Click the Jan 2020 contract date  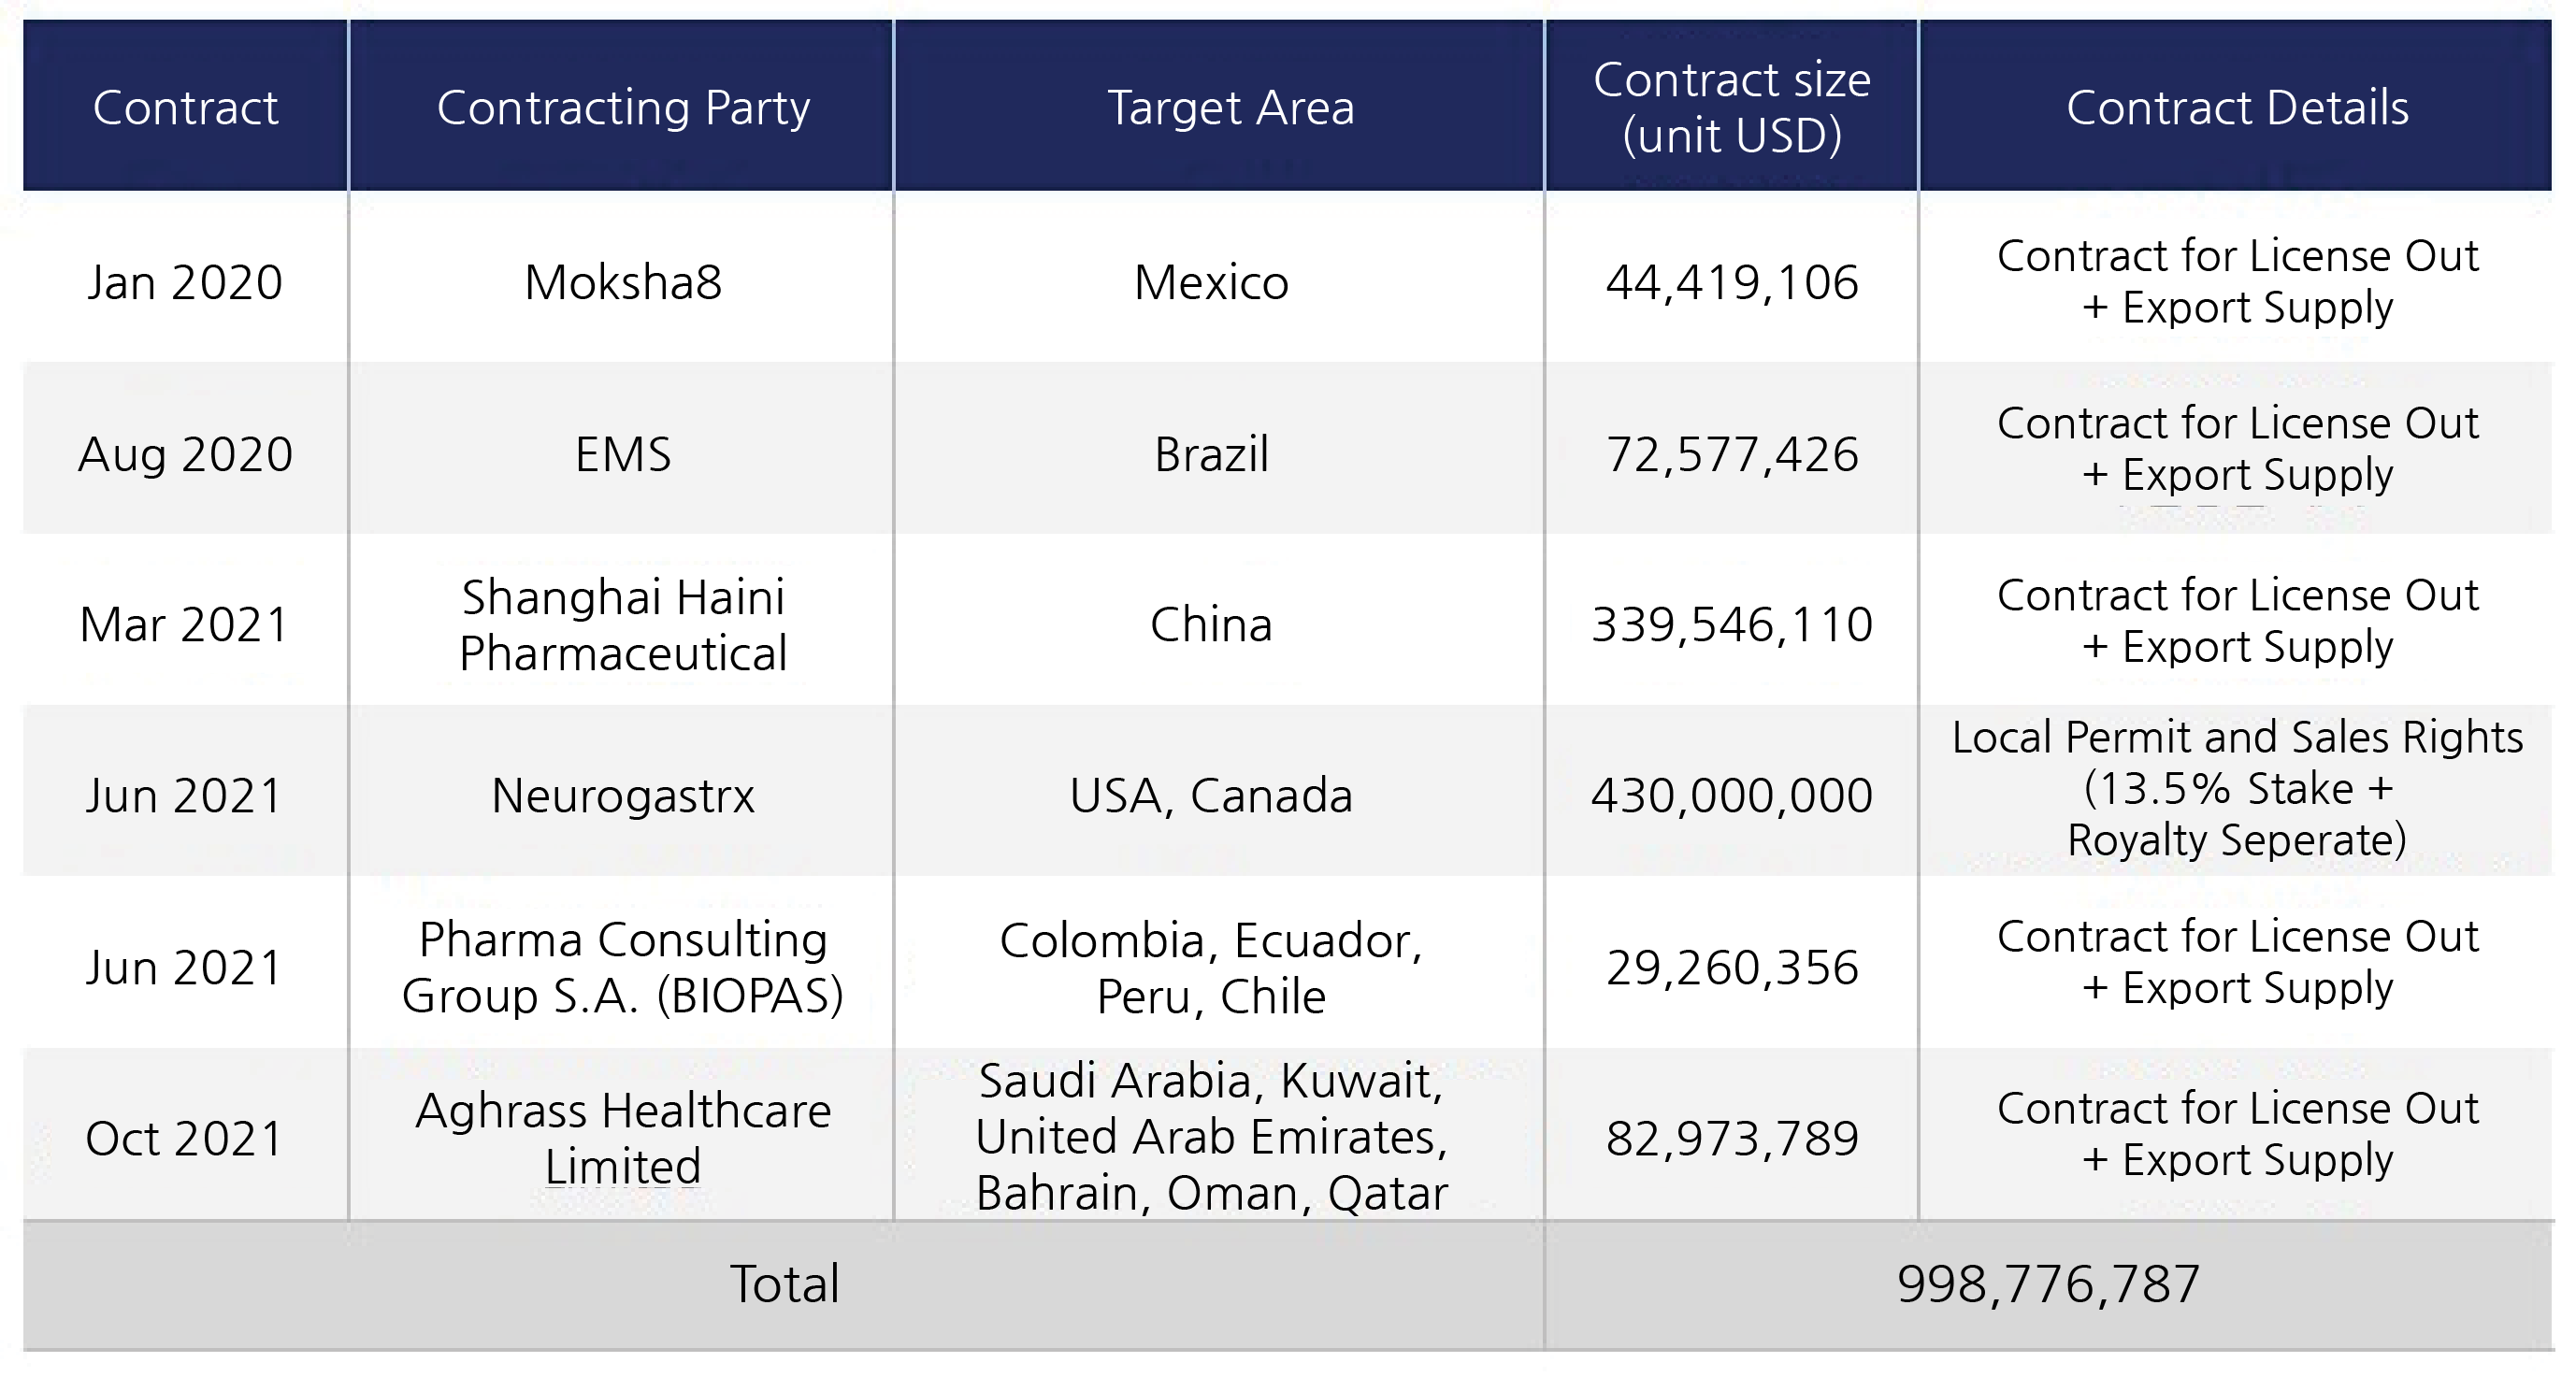tap(185, 282)
